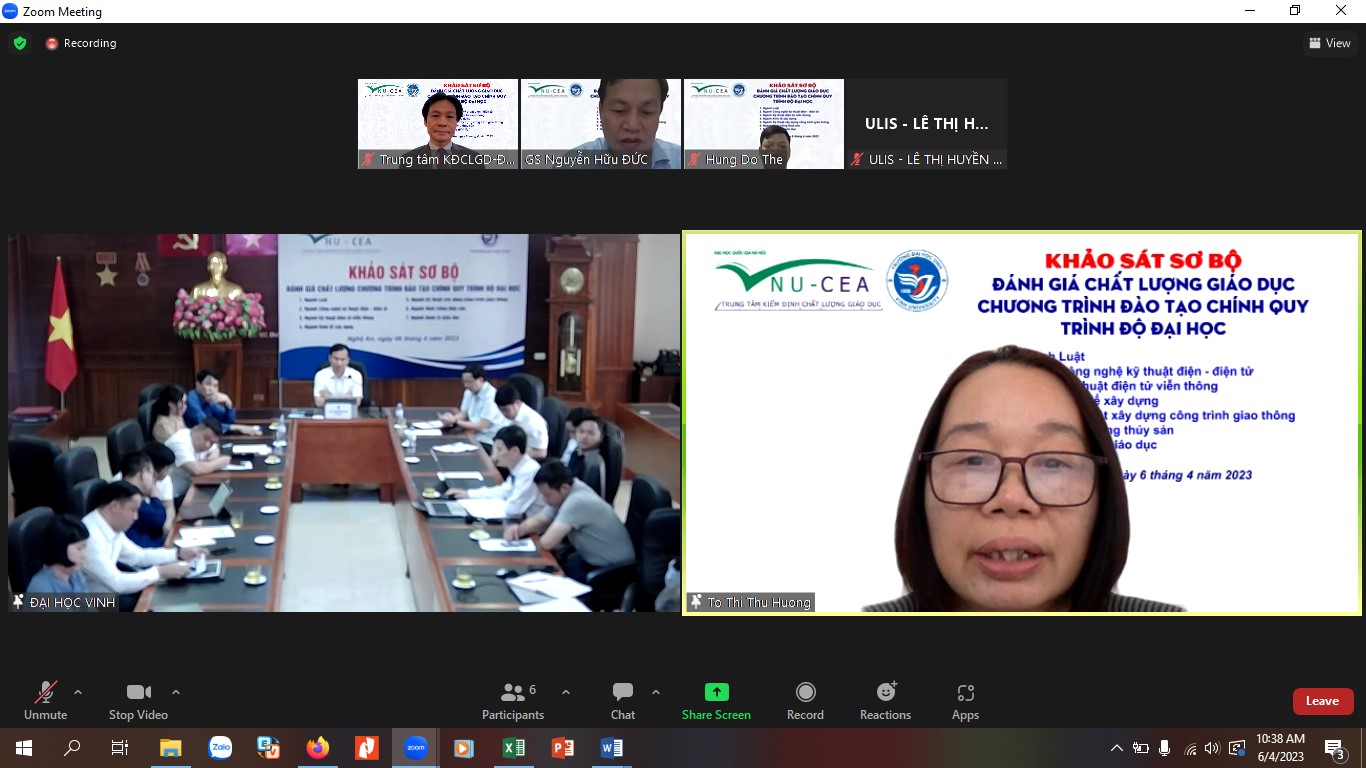Open the View layout menu
Screen dimensions: 1366x768
coord(1330,43)
